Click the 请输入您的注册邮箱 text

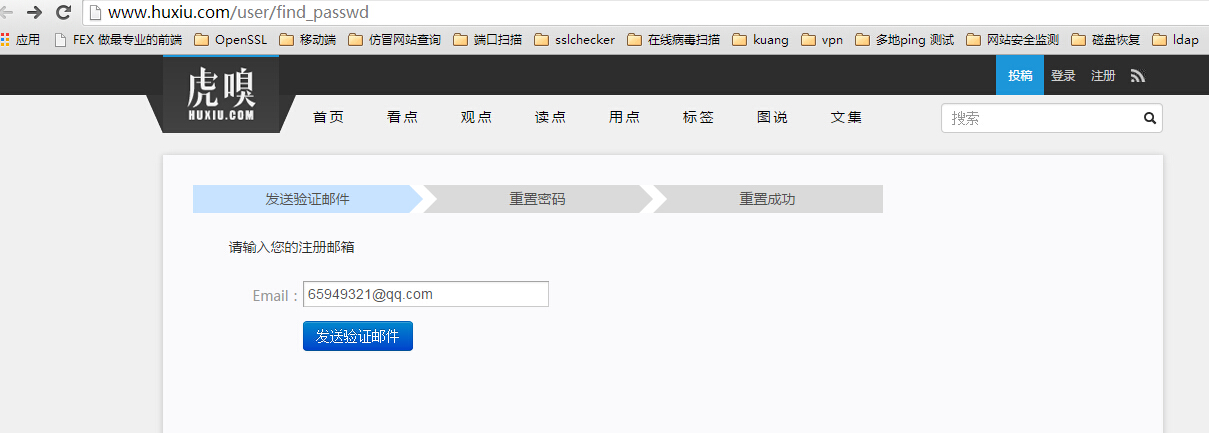291,247
